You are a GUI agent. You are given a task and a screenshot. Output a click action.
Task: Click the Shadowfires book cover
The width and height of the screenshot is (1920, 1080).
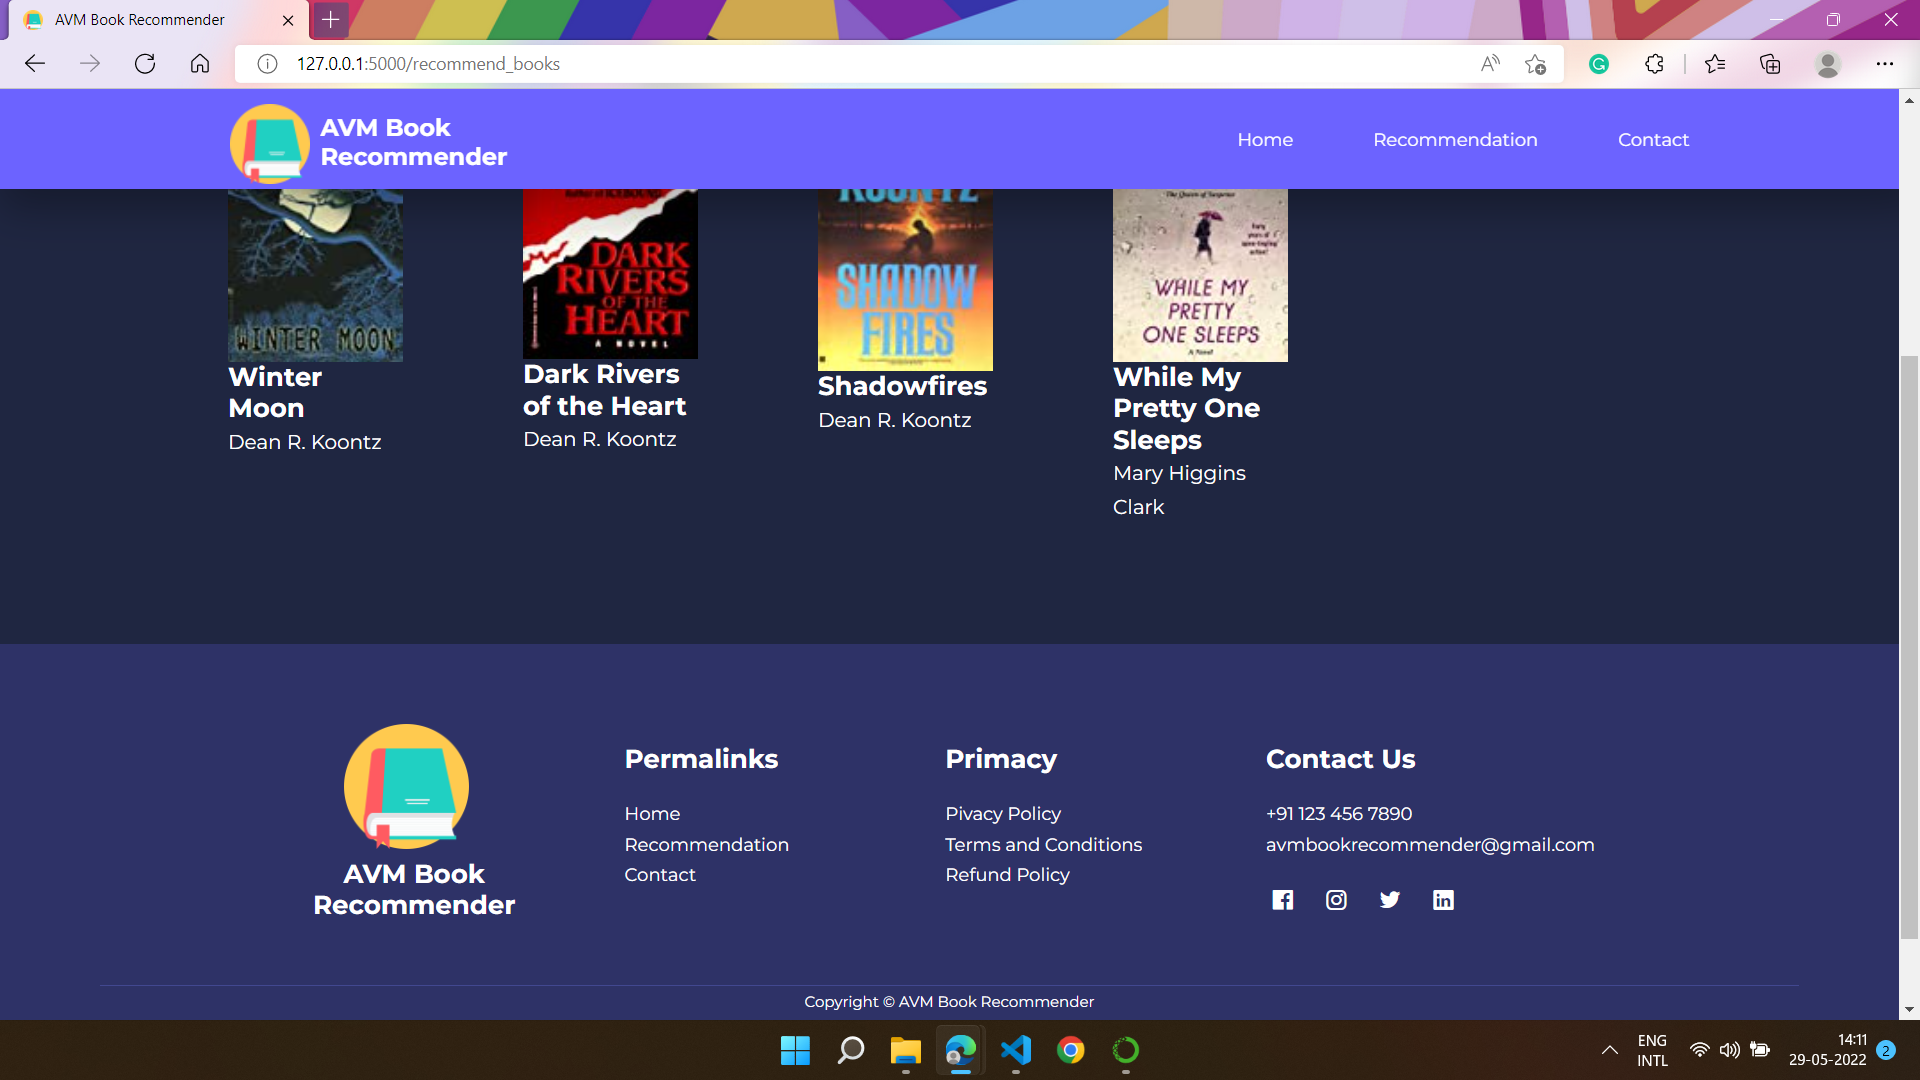pos(905,280)
